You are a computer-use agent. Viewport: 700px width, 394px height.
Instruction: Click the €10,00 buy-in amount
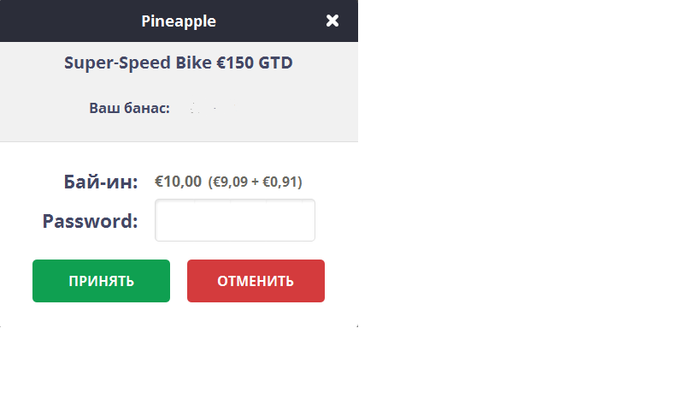(x=178, y=182)
